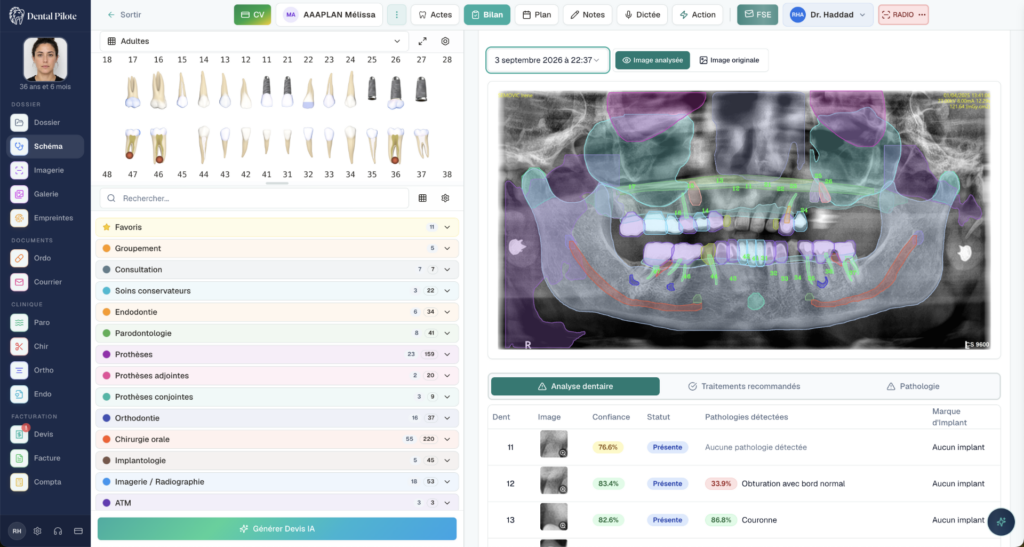Open tooth 12 radiograph thumbnail
This screenshot has width=1024, height=547.
(554, 480)
